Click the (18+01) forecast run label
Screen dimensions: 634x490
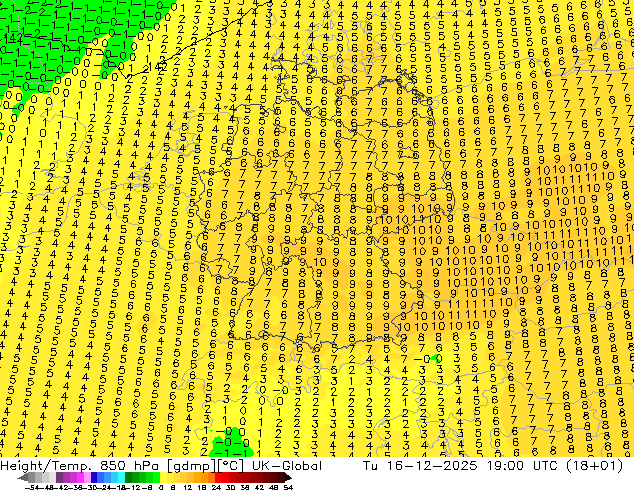[x=594, y=466]
